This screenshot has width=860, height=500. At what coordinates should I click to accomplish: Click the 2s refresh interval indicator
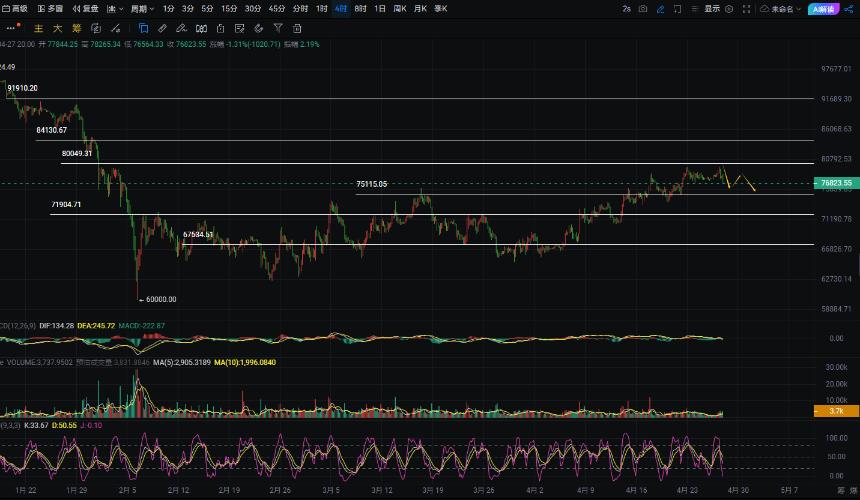[x=626, y=9]
